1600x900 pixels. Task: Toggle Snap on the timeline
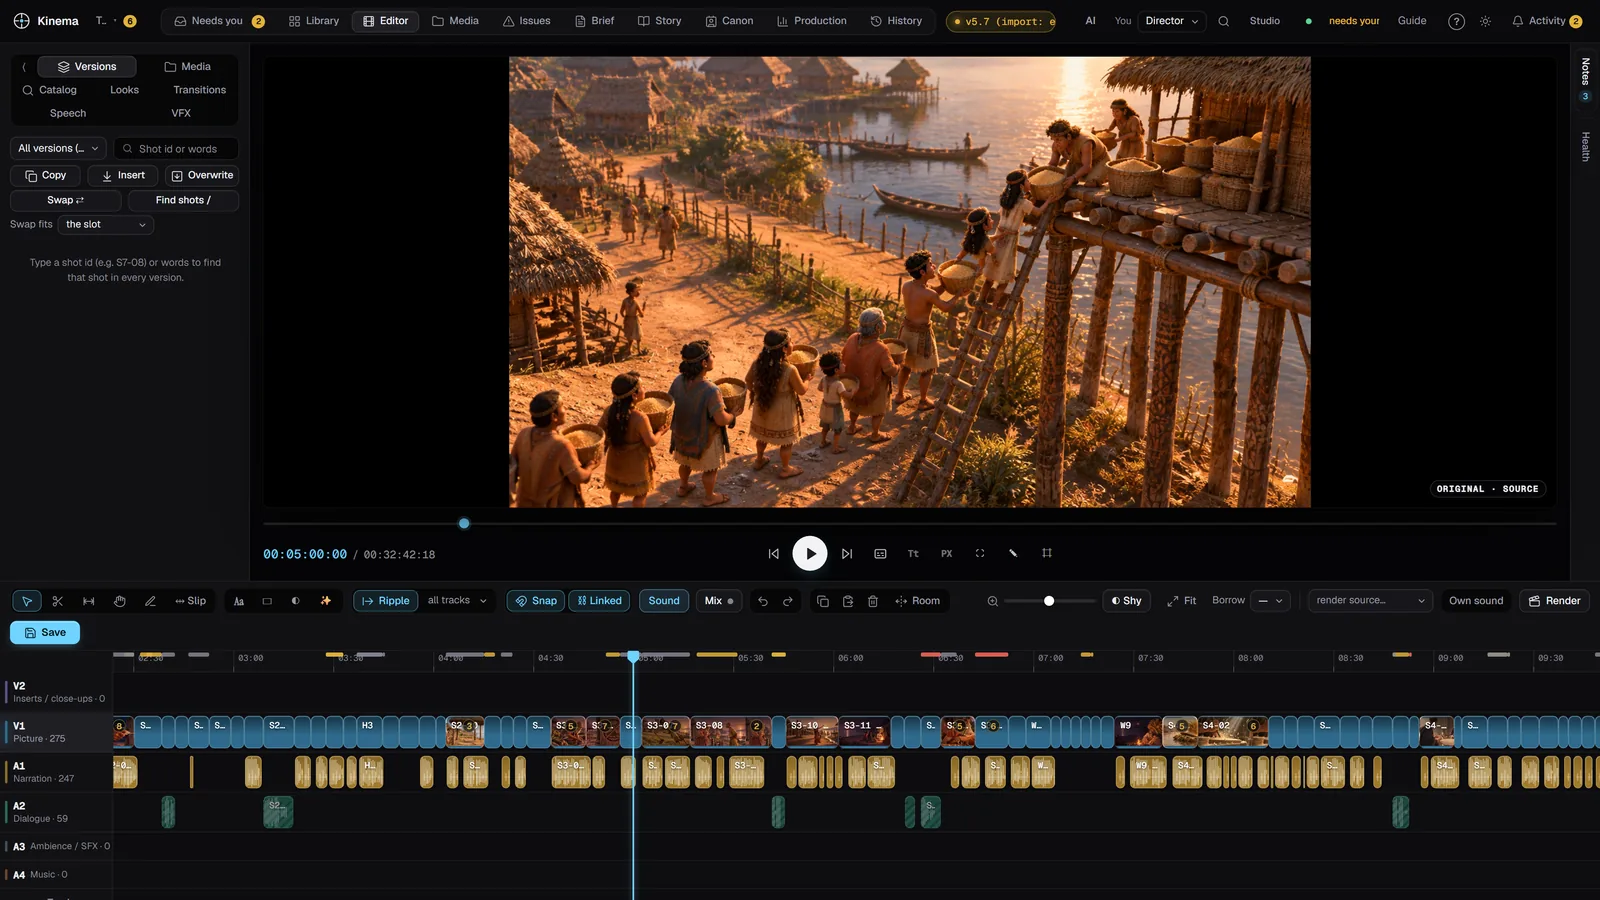(x=536, y=601)
